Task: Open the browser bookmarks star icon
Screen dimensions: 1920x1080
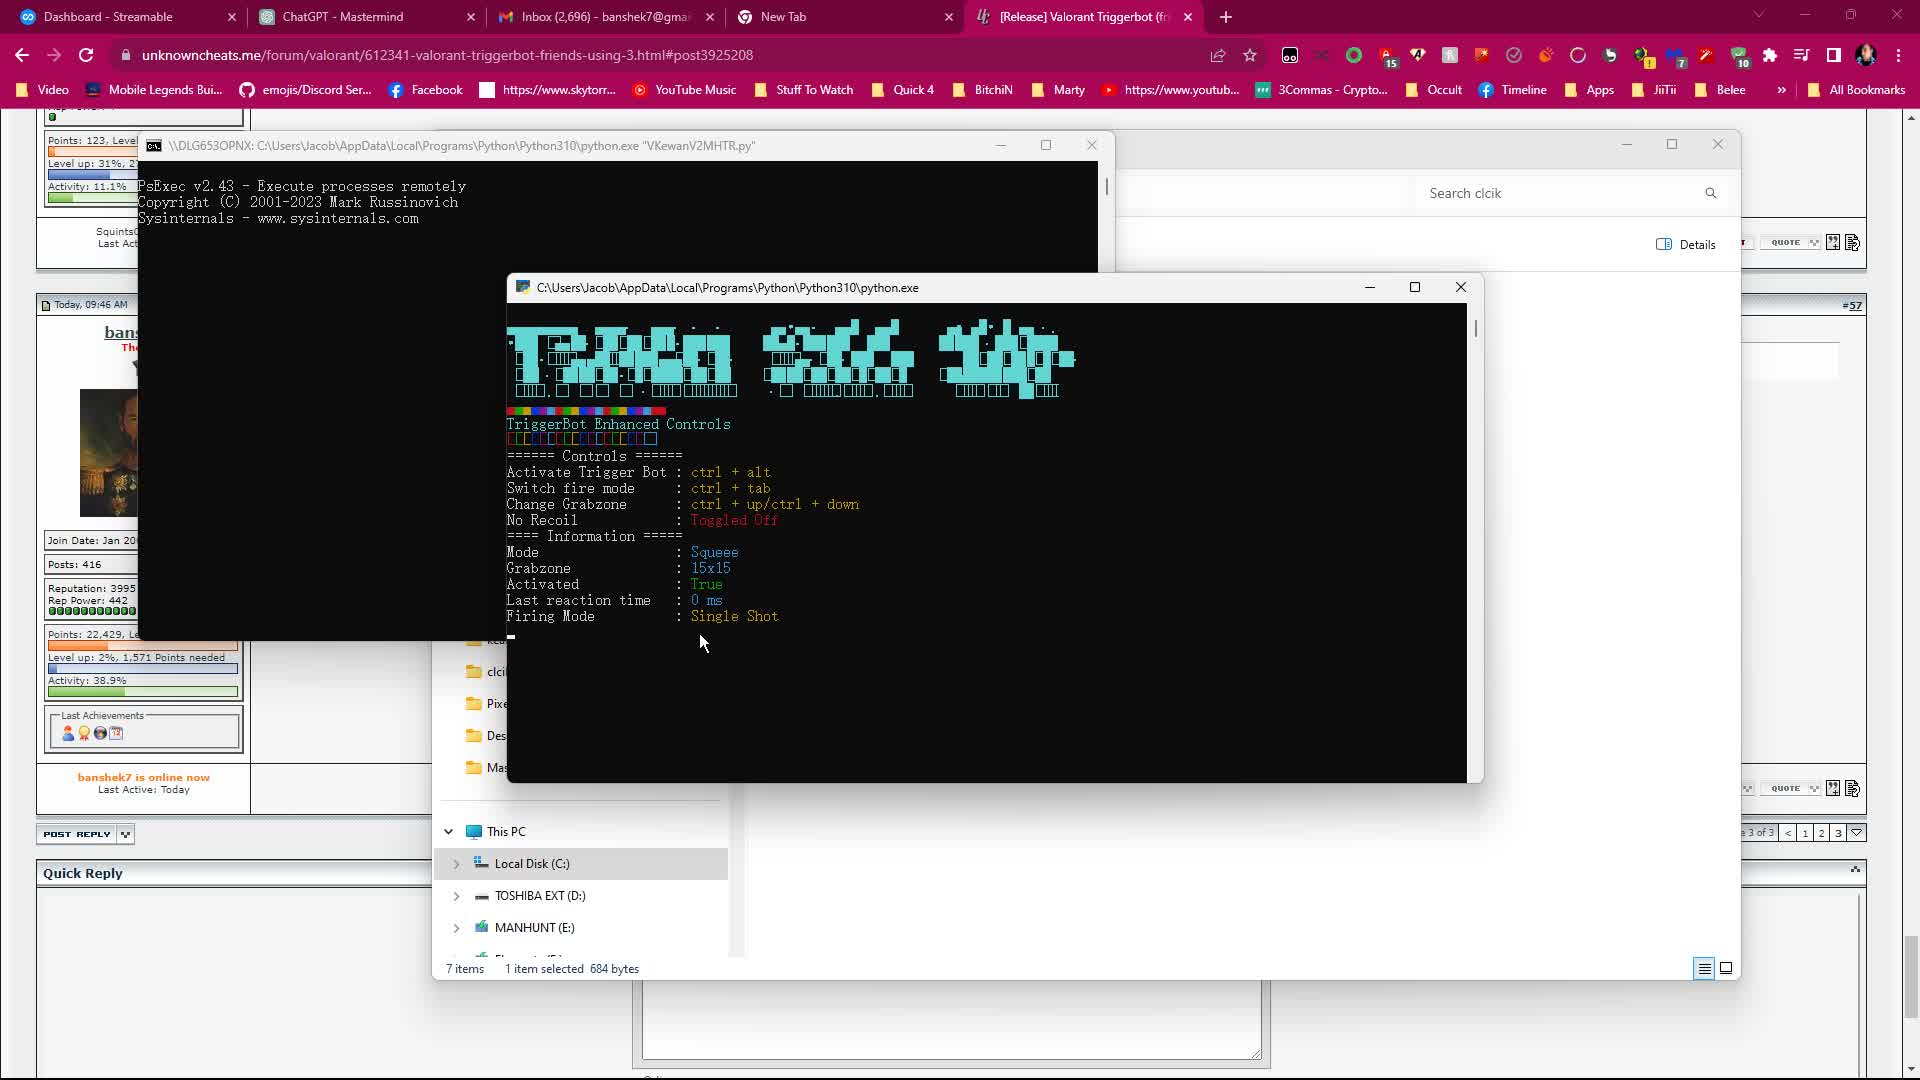Action: coord(1249,55)
